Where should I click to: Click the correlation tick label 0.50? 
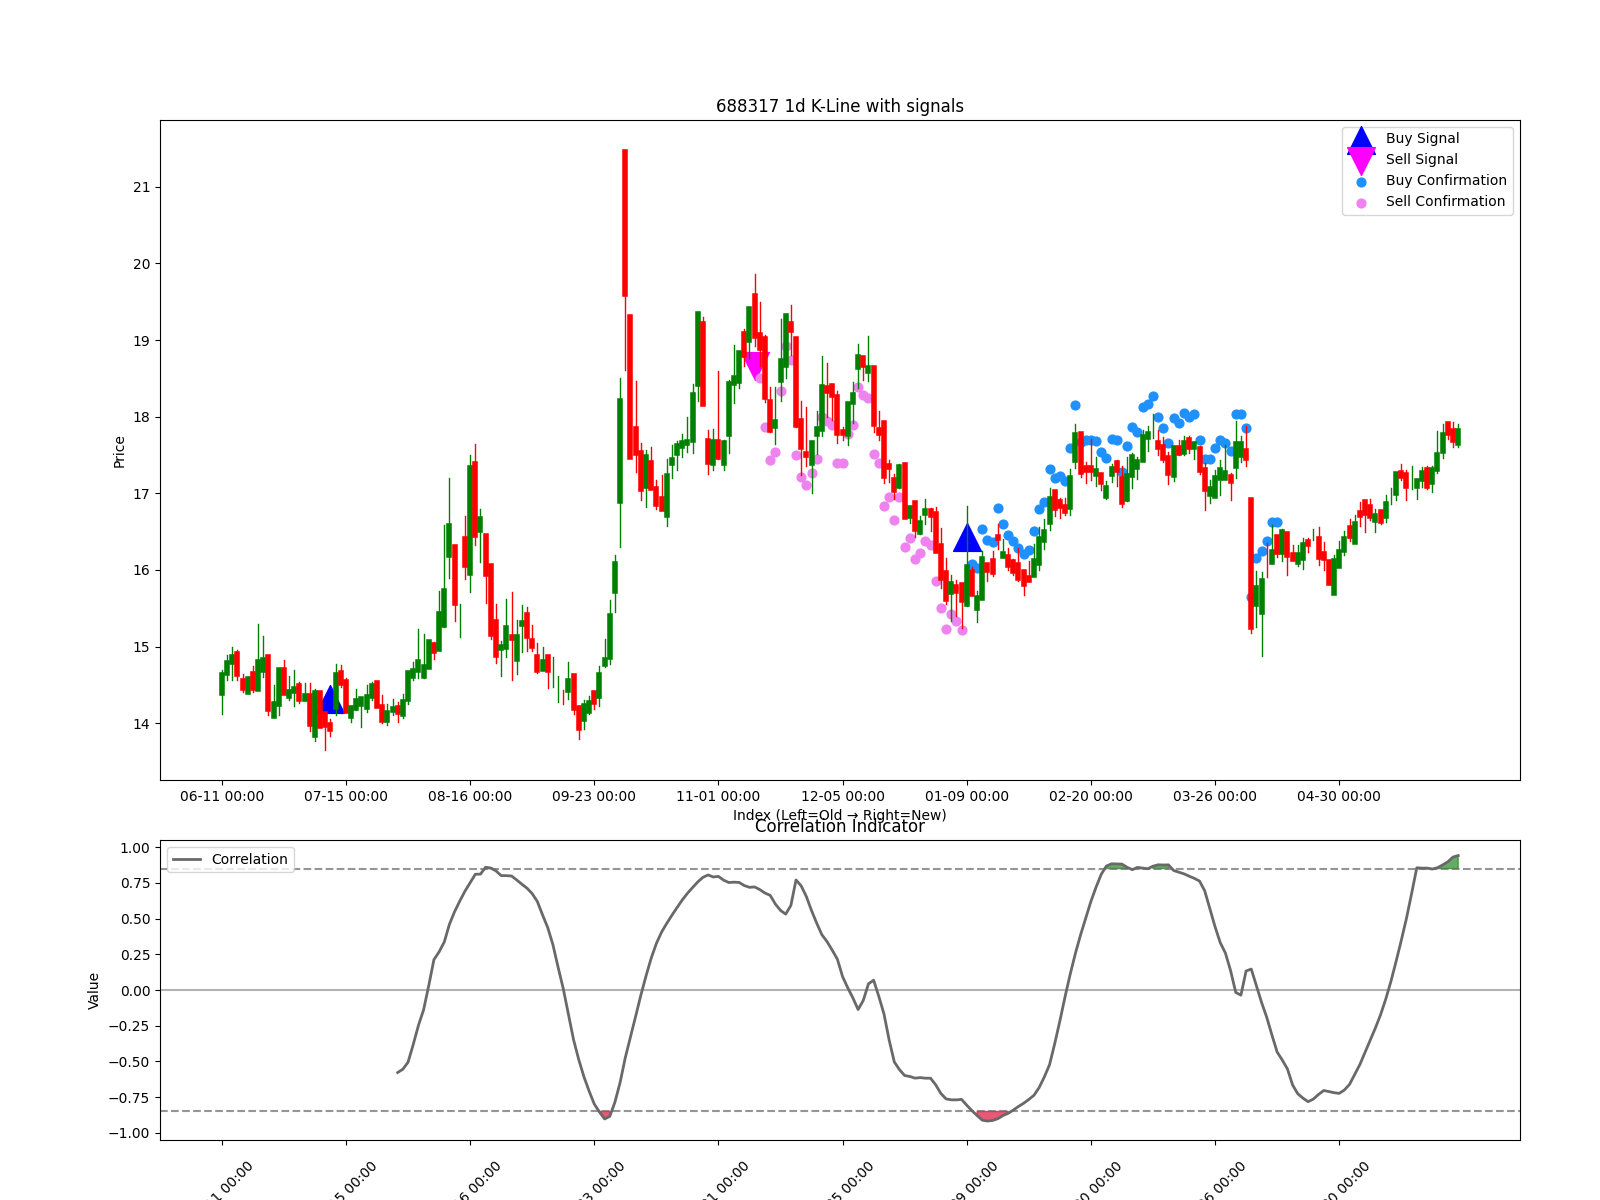134,919
